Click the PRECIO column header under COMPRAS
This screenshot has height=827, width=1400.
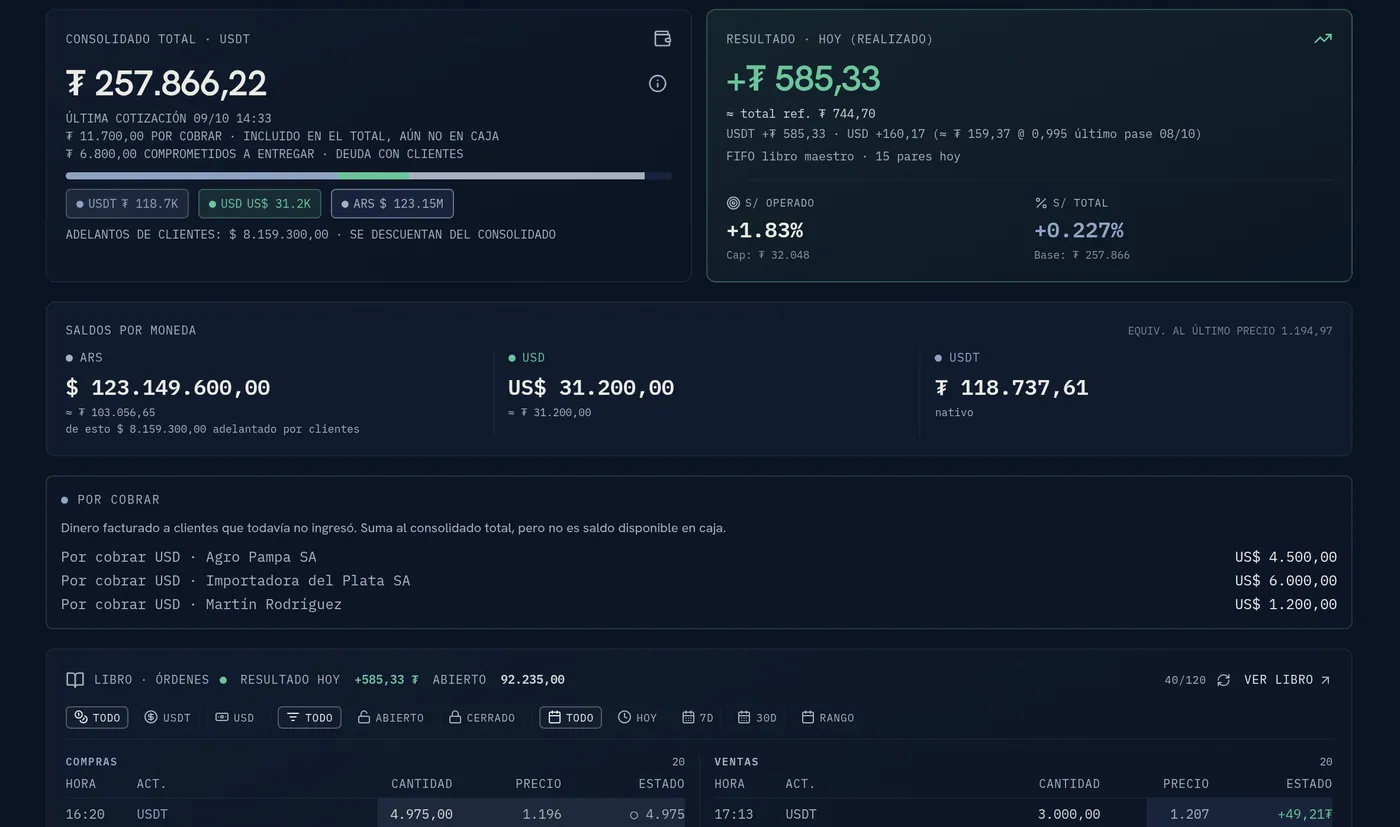(538, 784)
